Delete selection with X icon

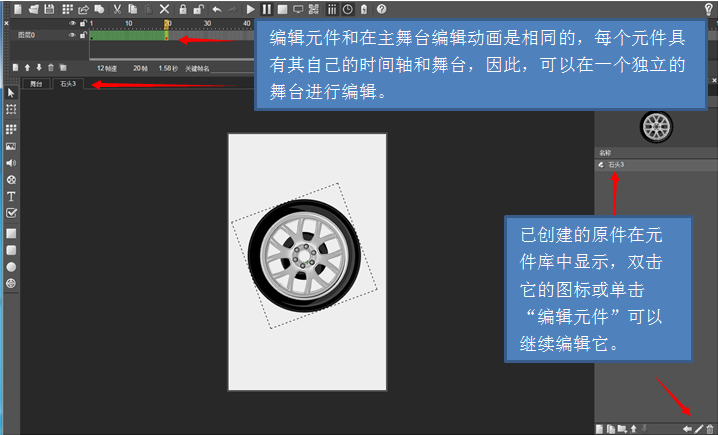[164, 9]
